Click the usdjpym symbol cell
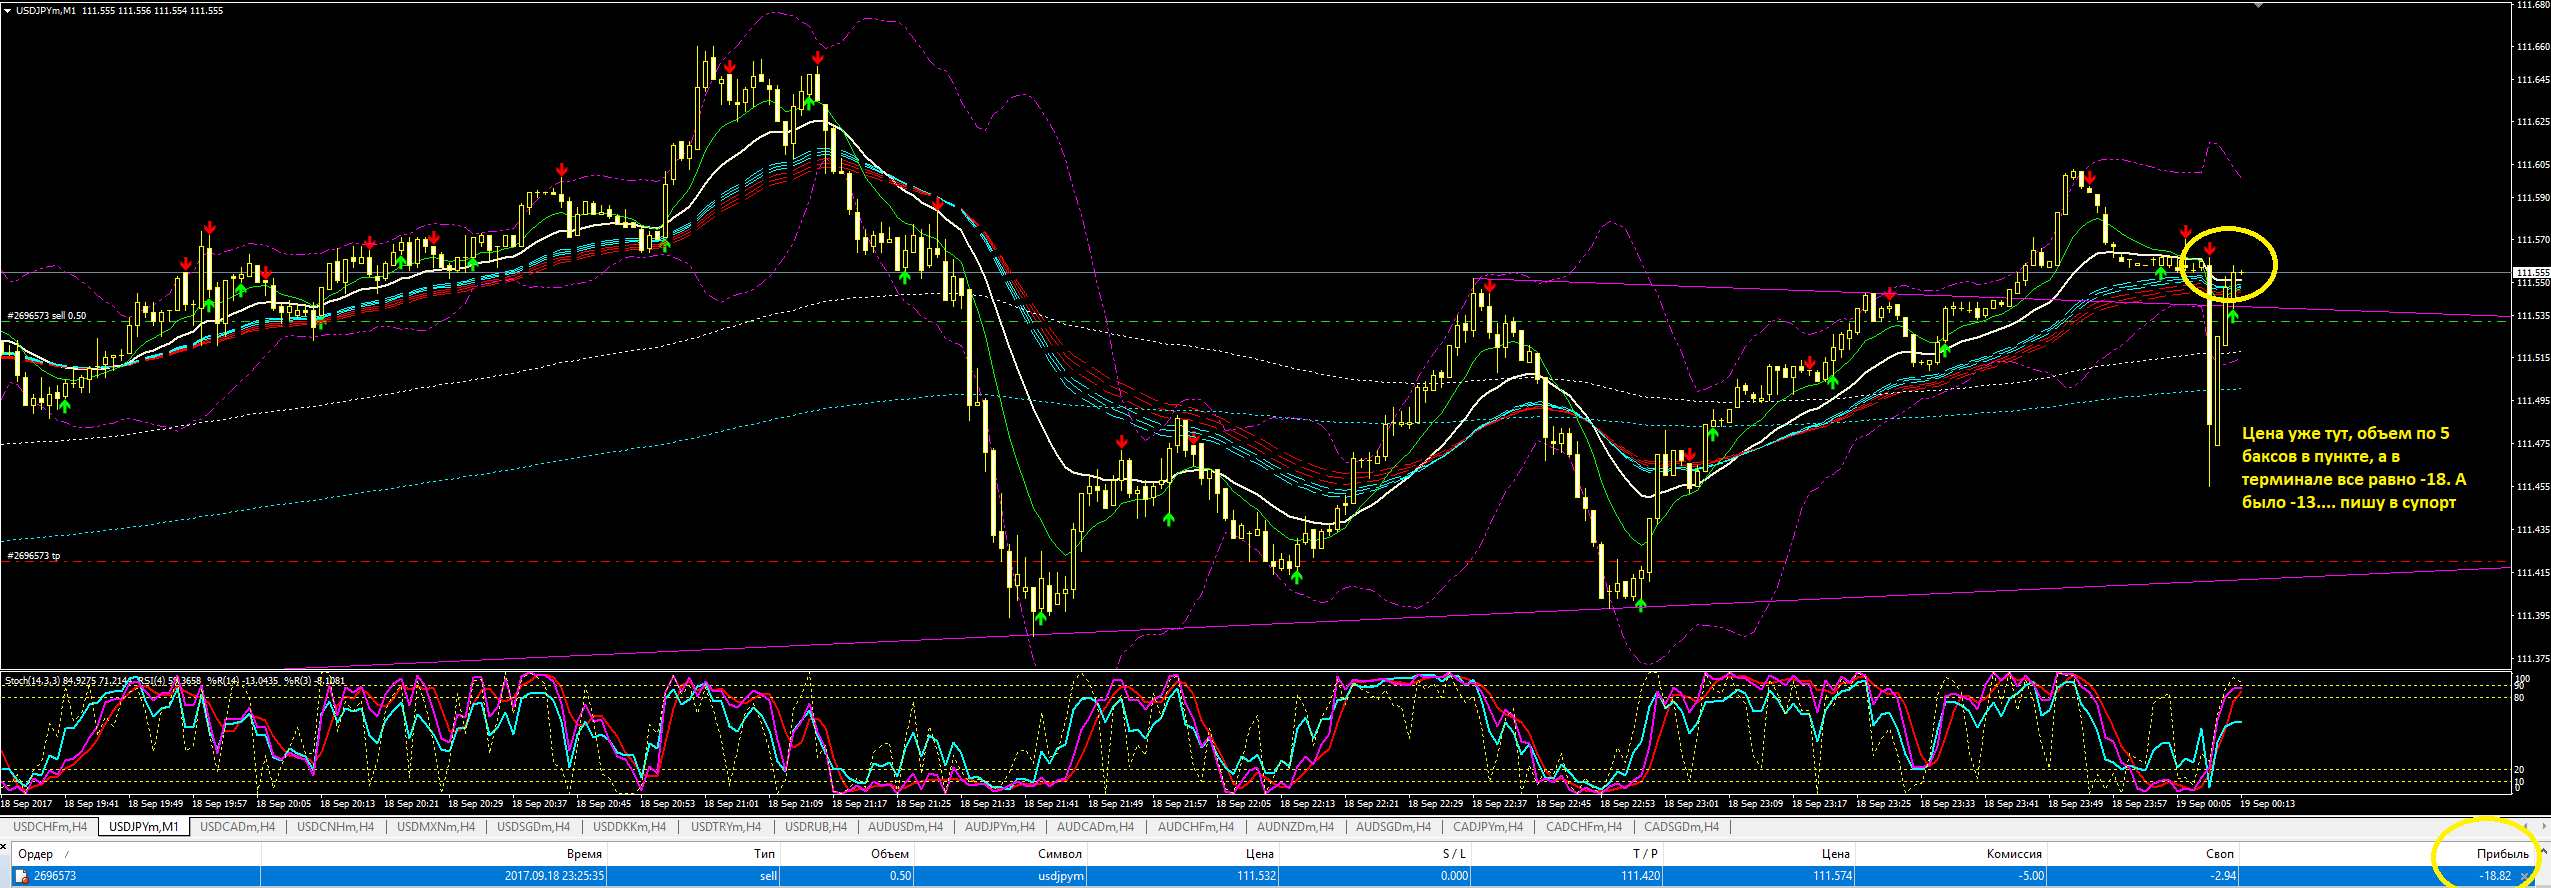The height and width of the screenshot is (888, 2551). 1061,876
